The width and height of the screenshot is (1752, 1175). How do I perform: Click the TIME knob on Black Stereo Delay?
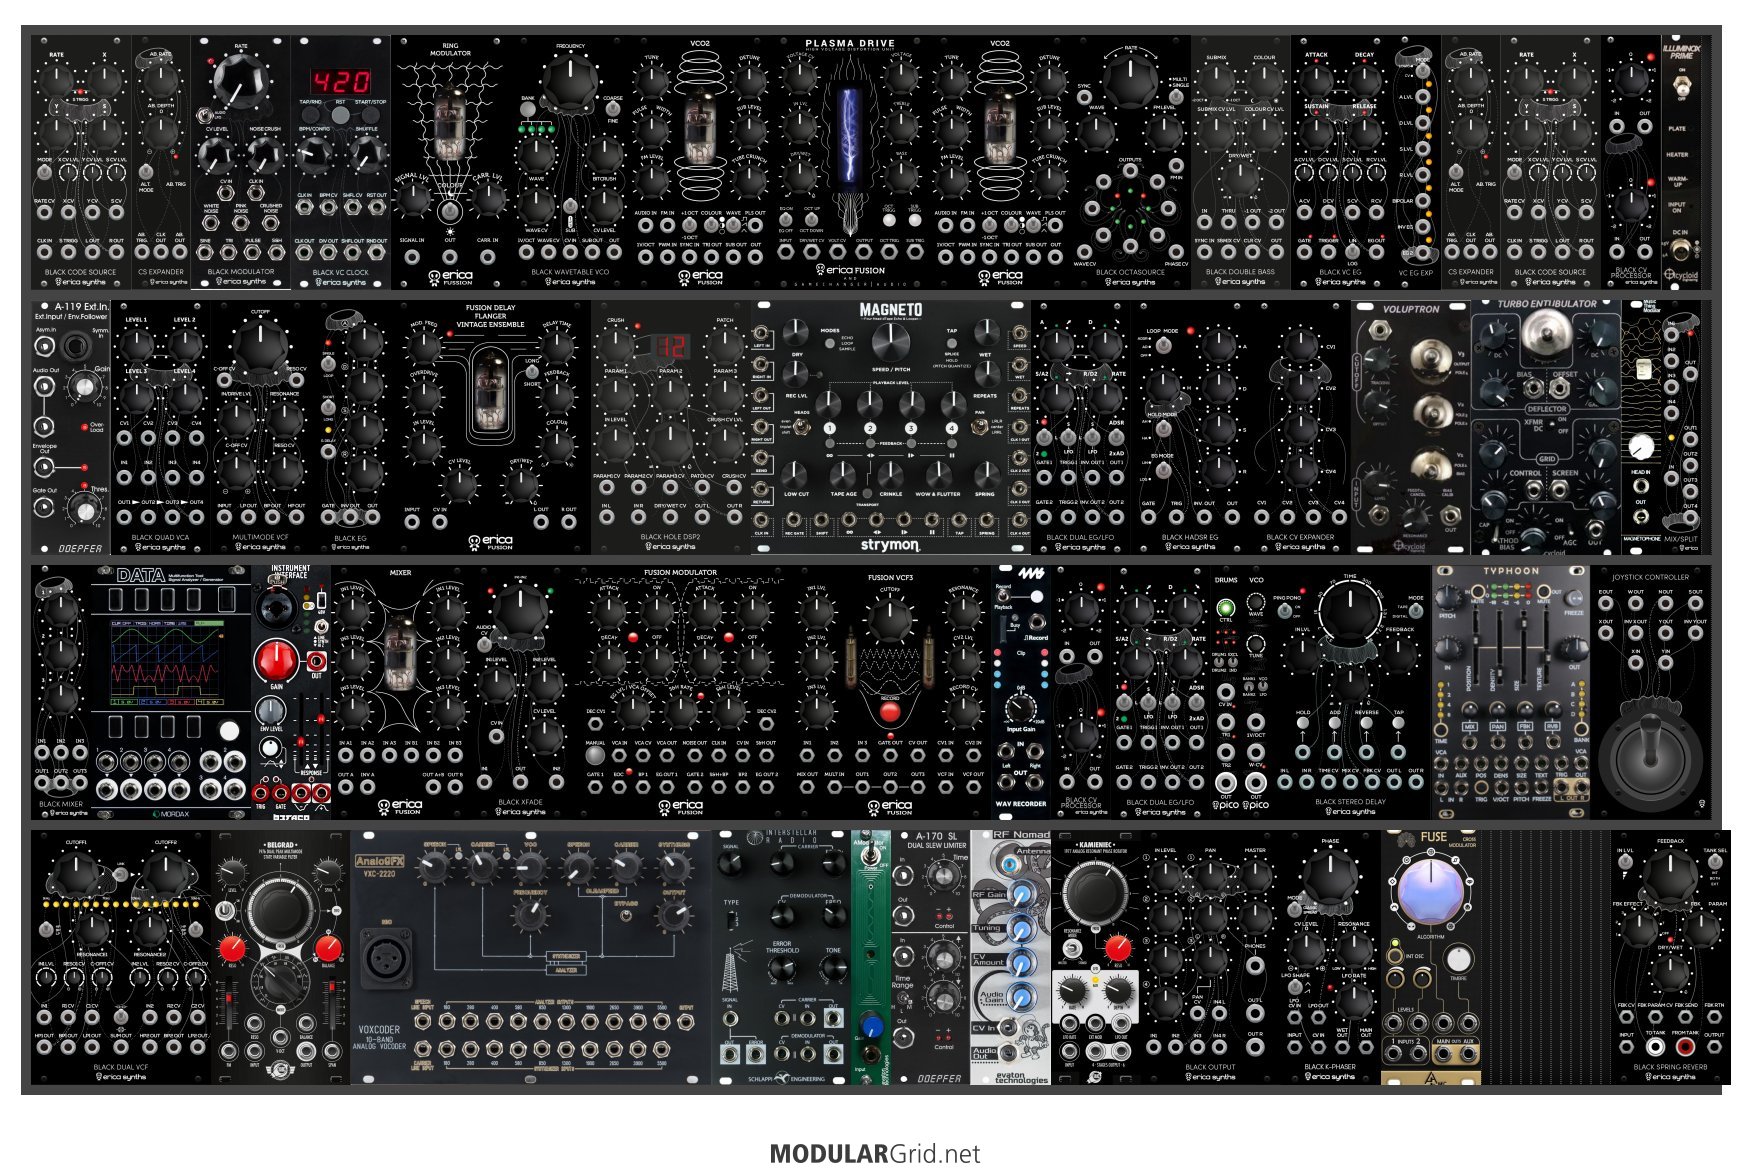pyautogui.click(x=1350, y=612)
